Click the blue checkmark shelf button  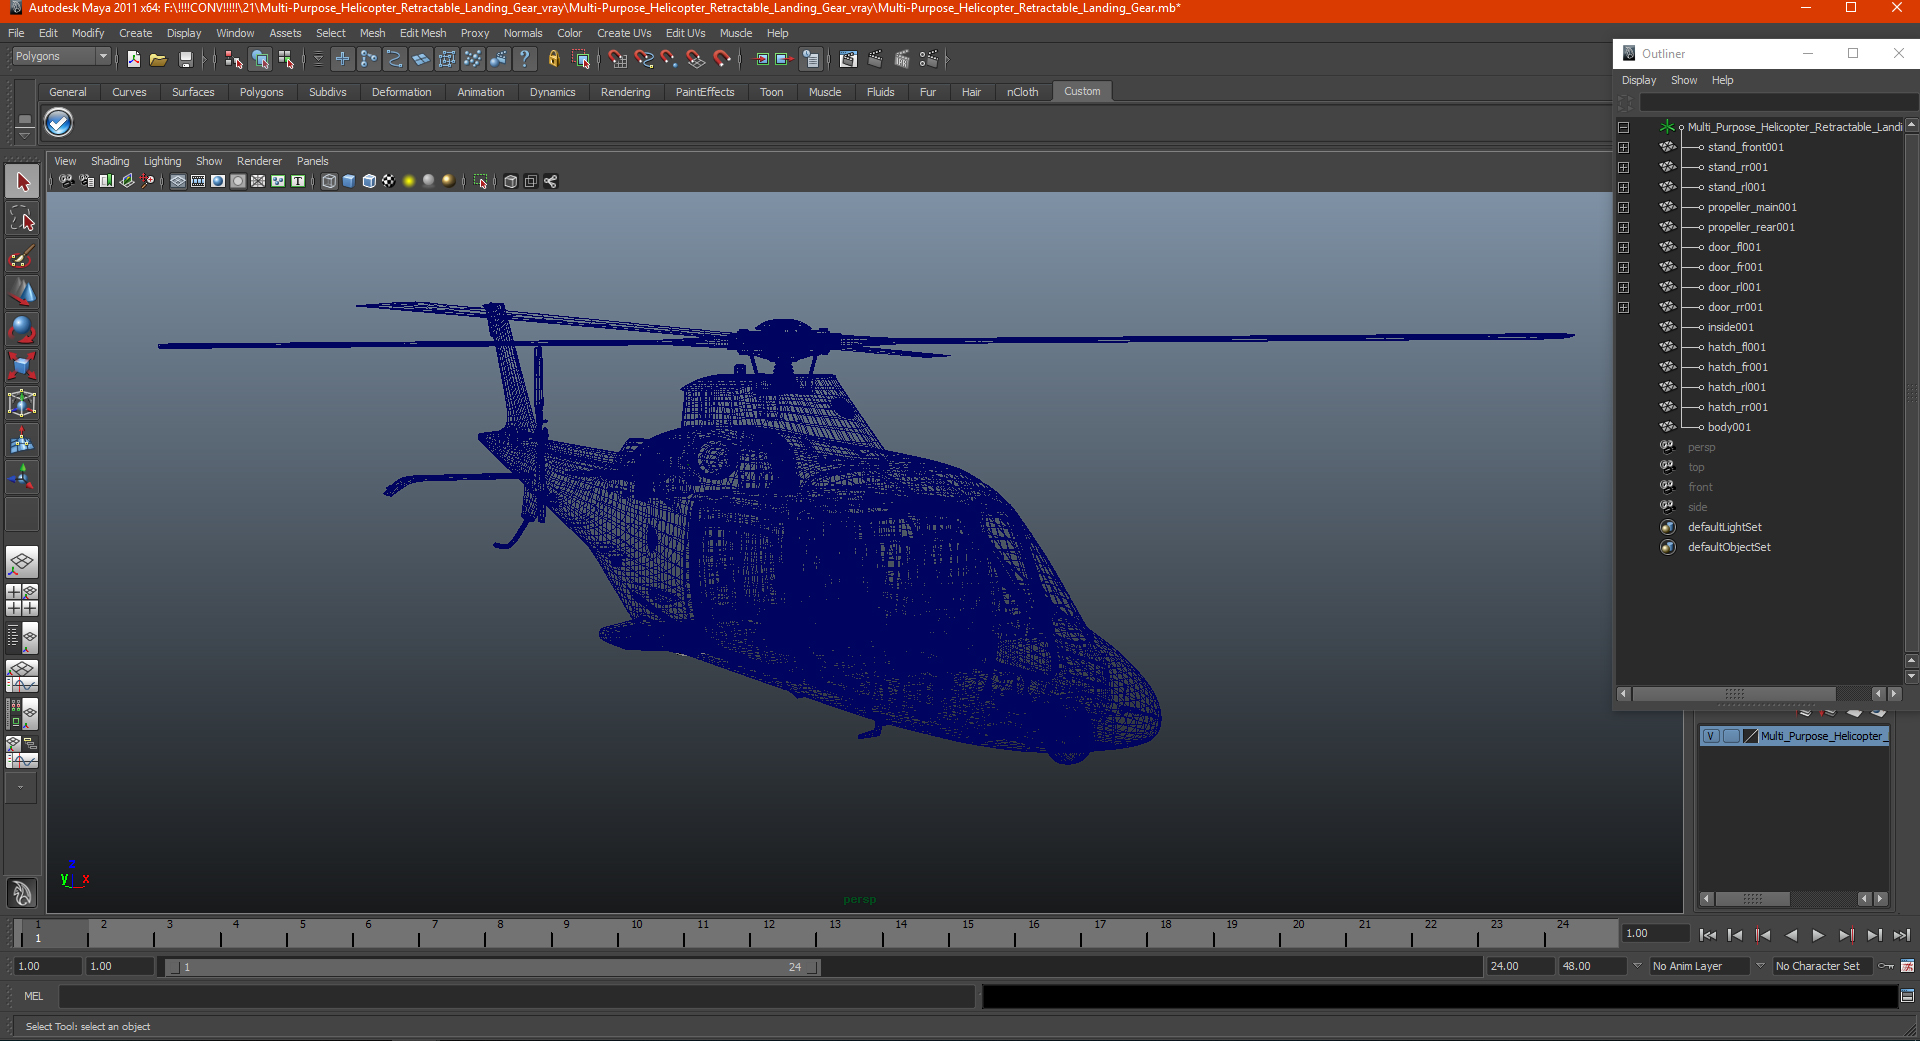59,123
